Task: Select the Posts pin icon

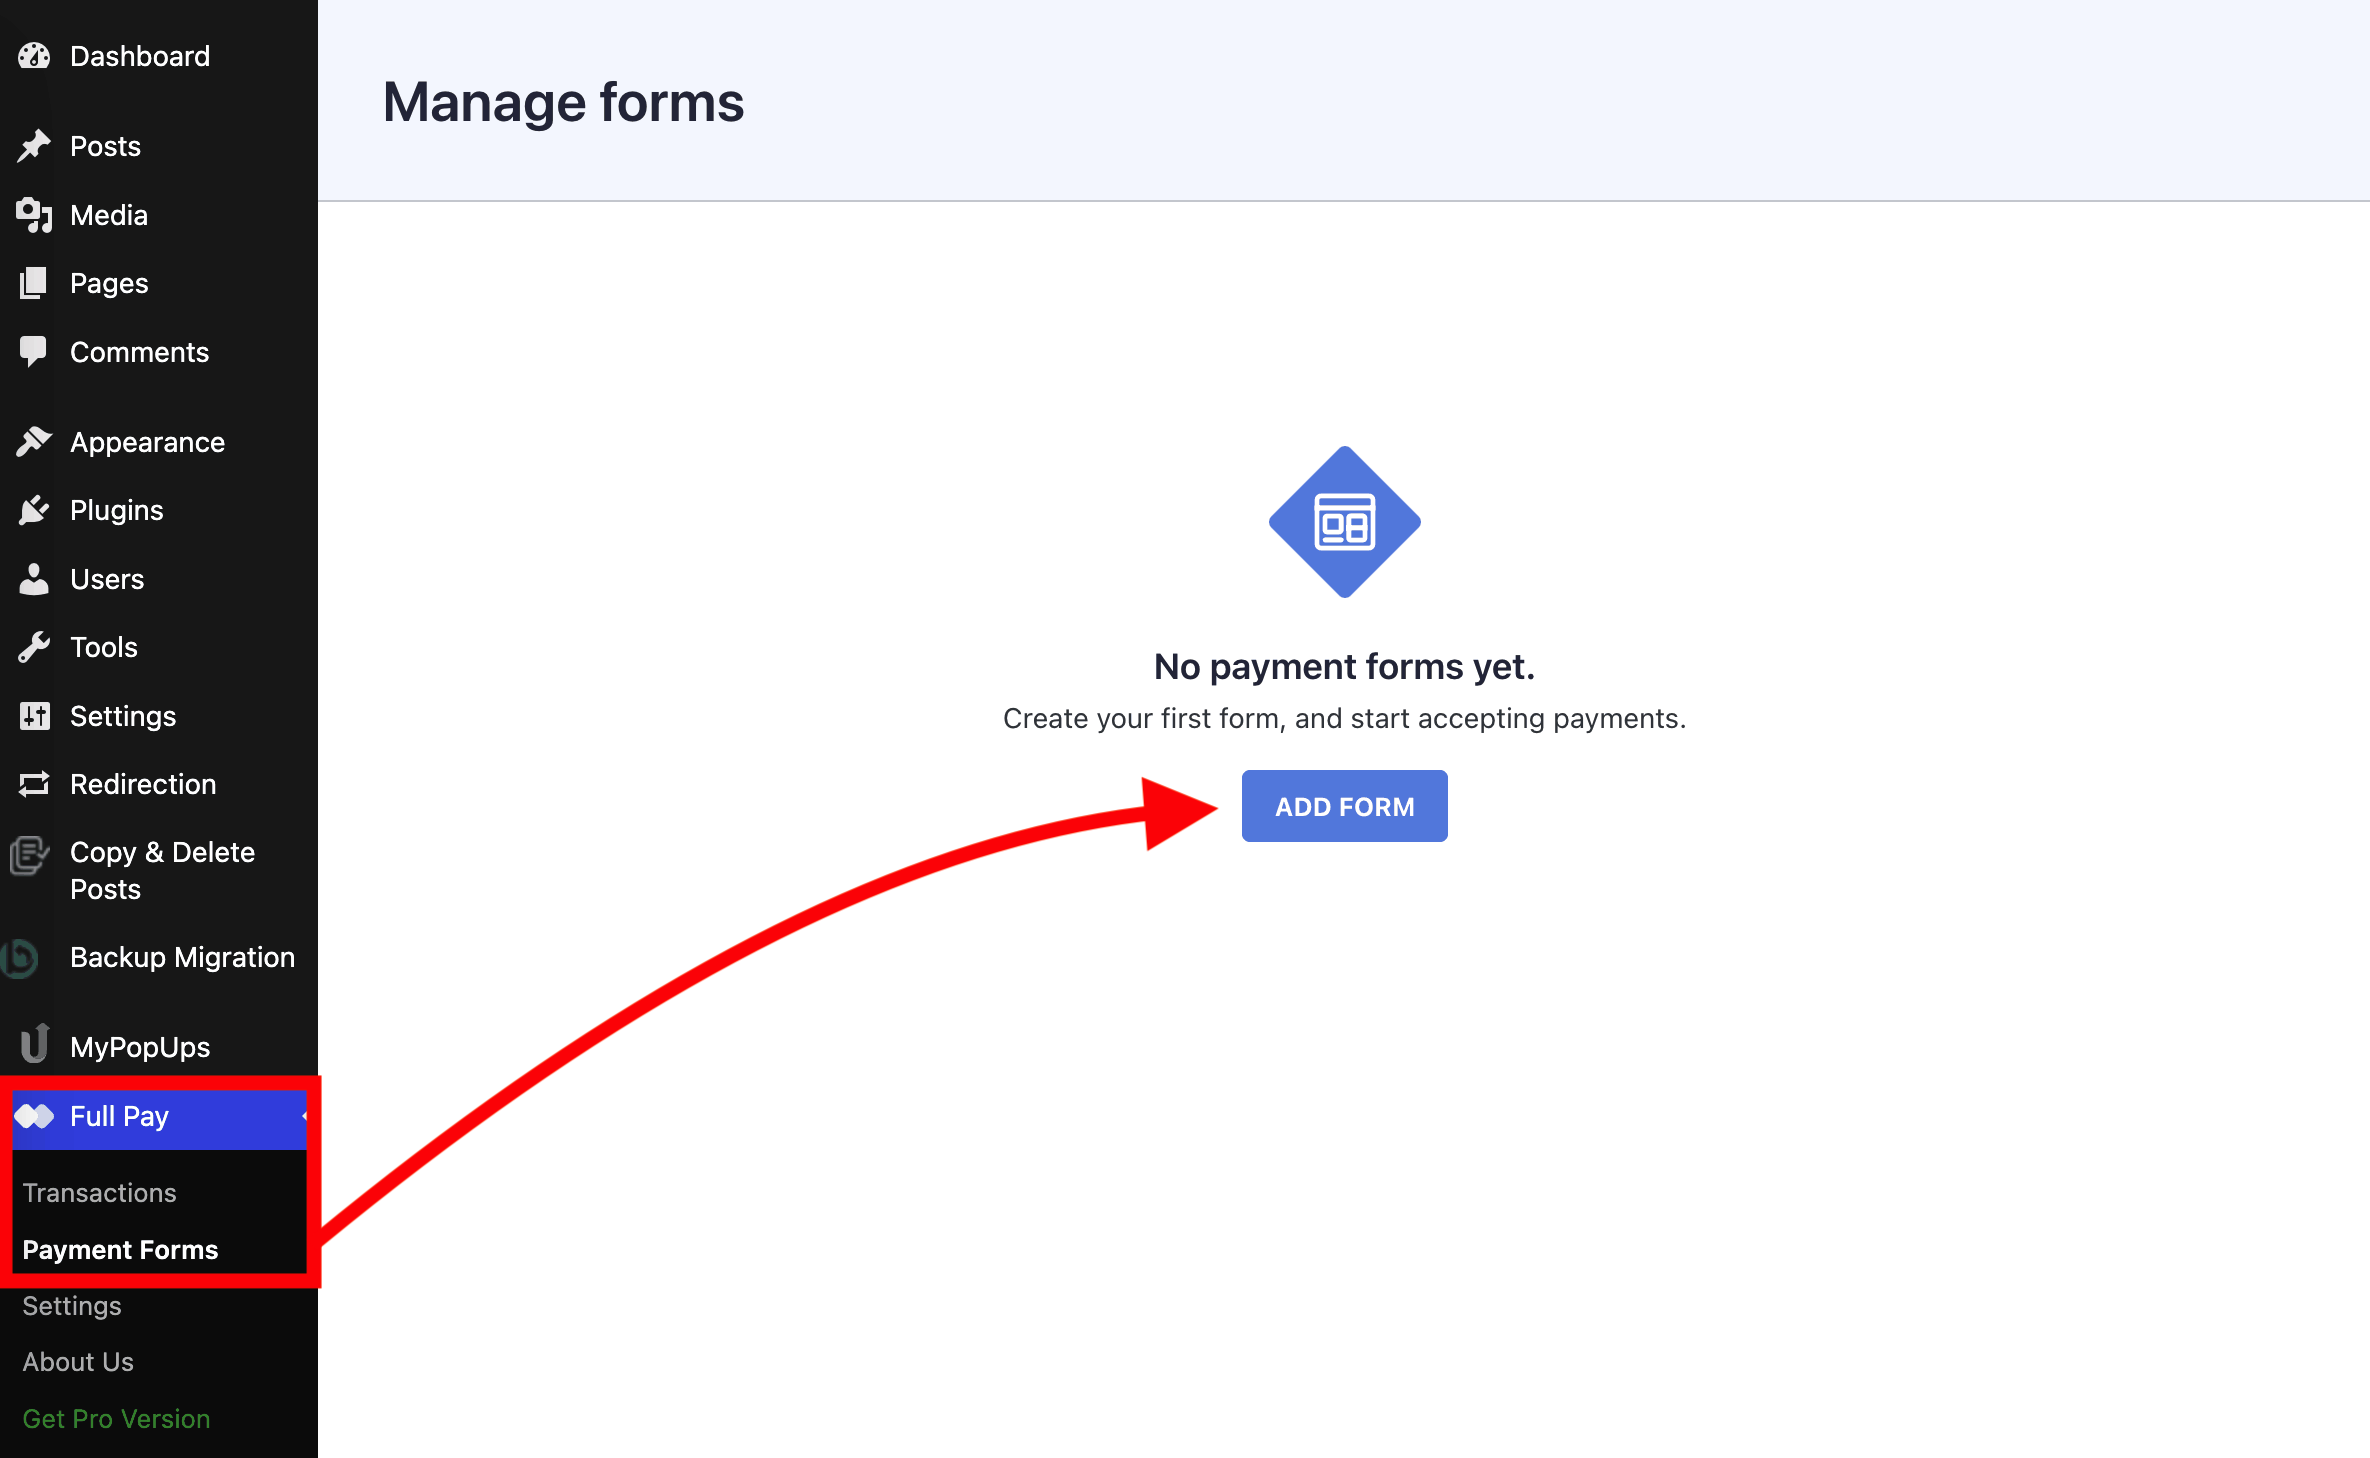Action: [34, 145]
